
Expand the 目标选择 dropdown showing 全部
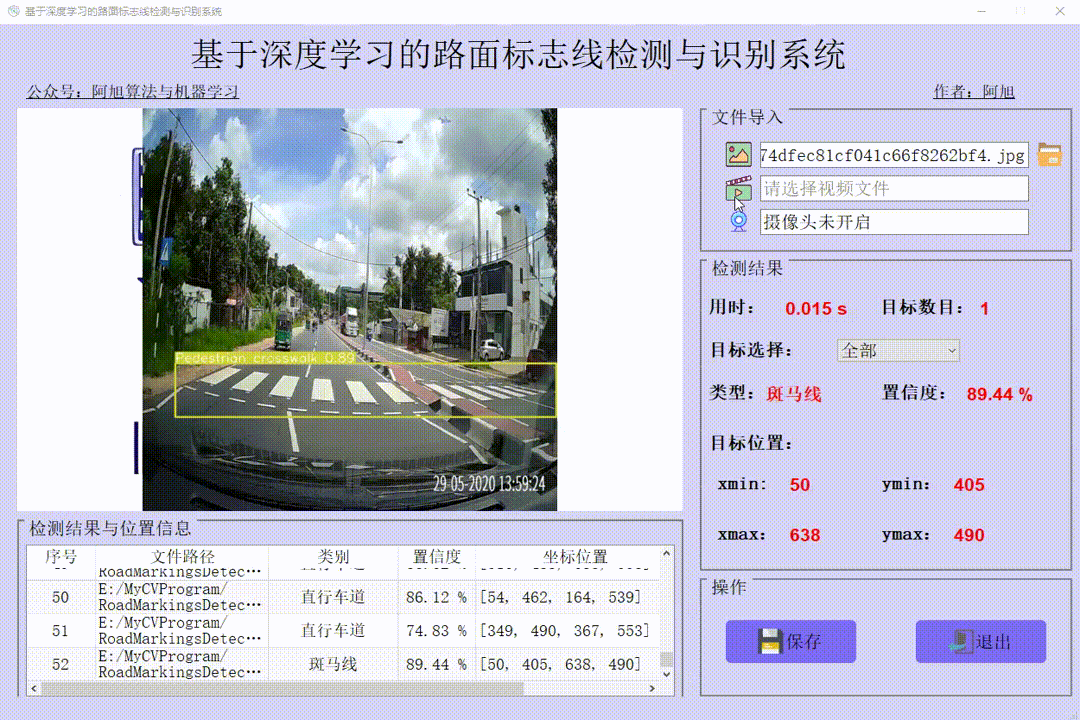898,351
